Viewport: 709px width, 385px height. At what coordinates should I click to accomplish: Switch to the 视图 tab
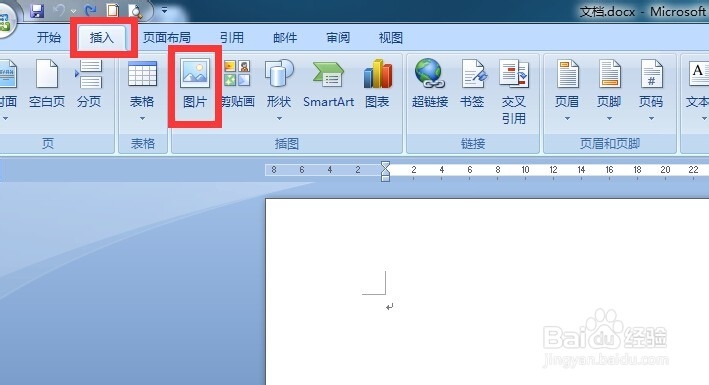tap(391, 38)
